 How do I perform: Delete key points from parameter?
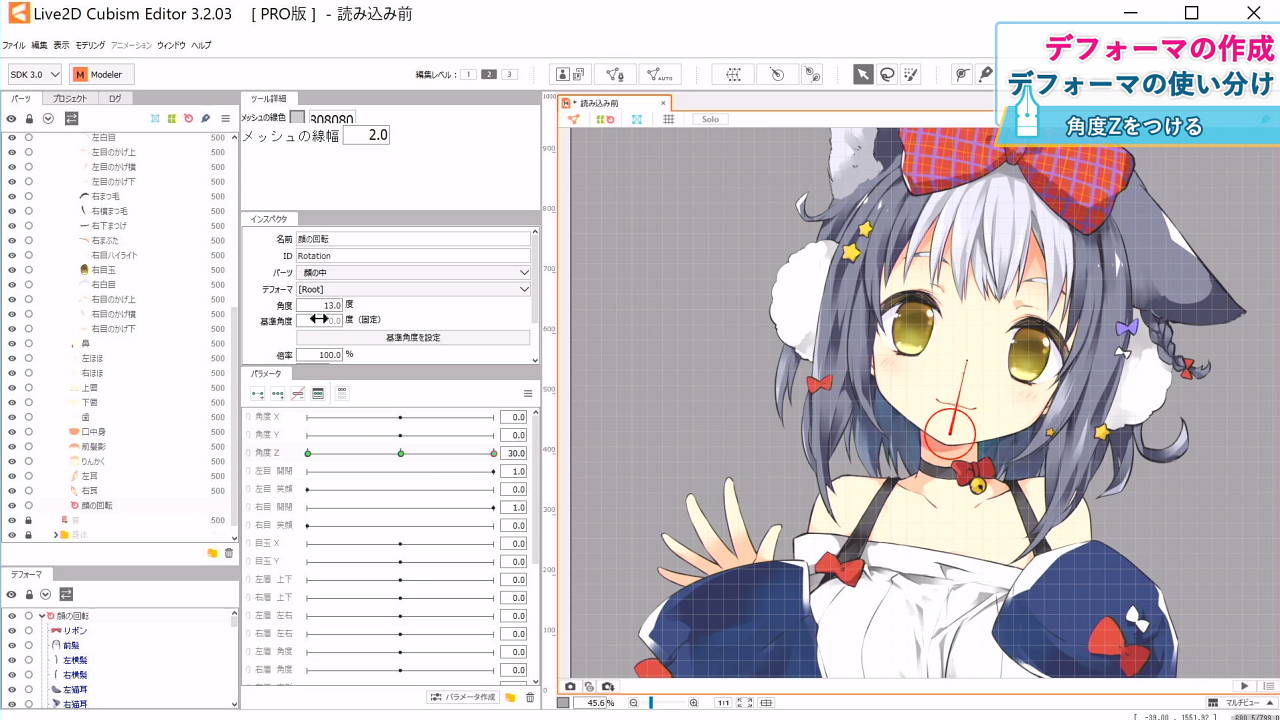coord(297,394)
